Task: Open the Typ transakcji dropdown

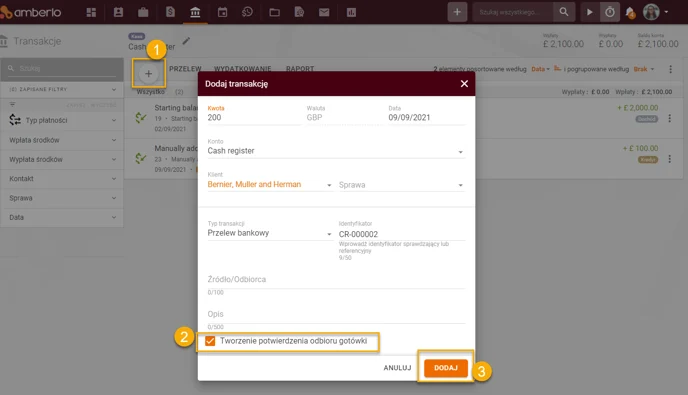Action: click(270, 233)
